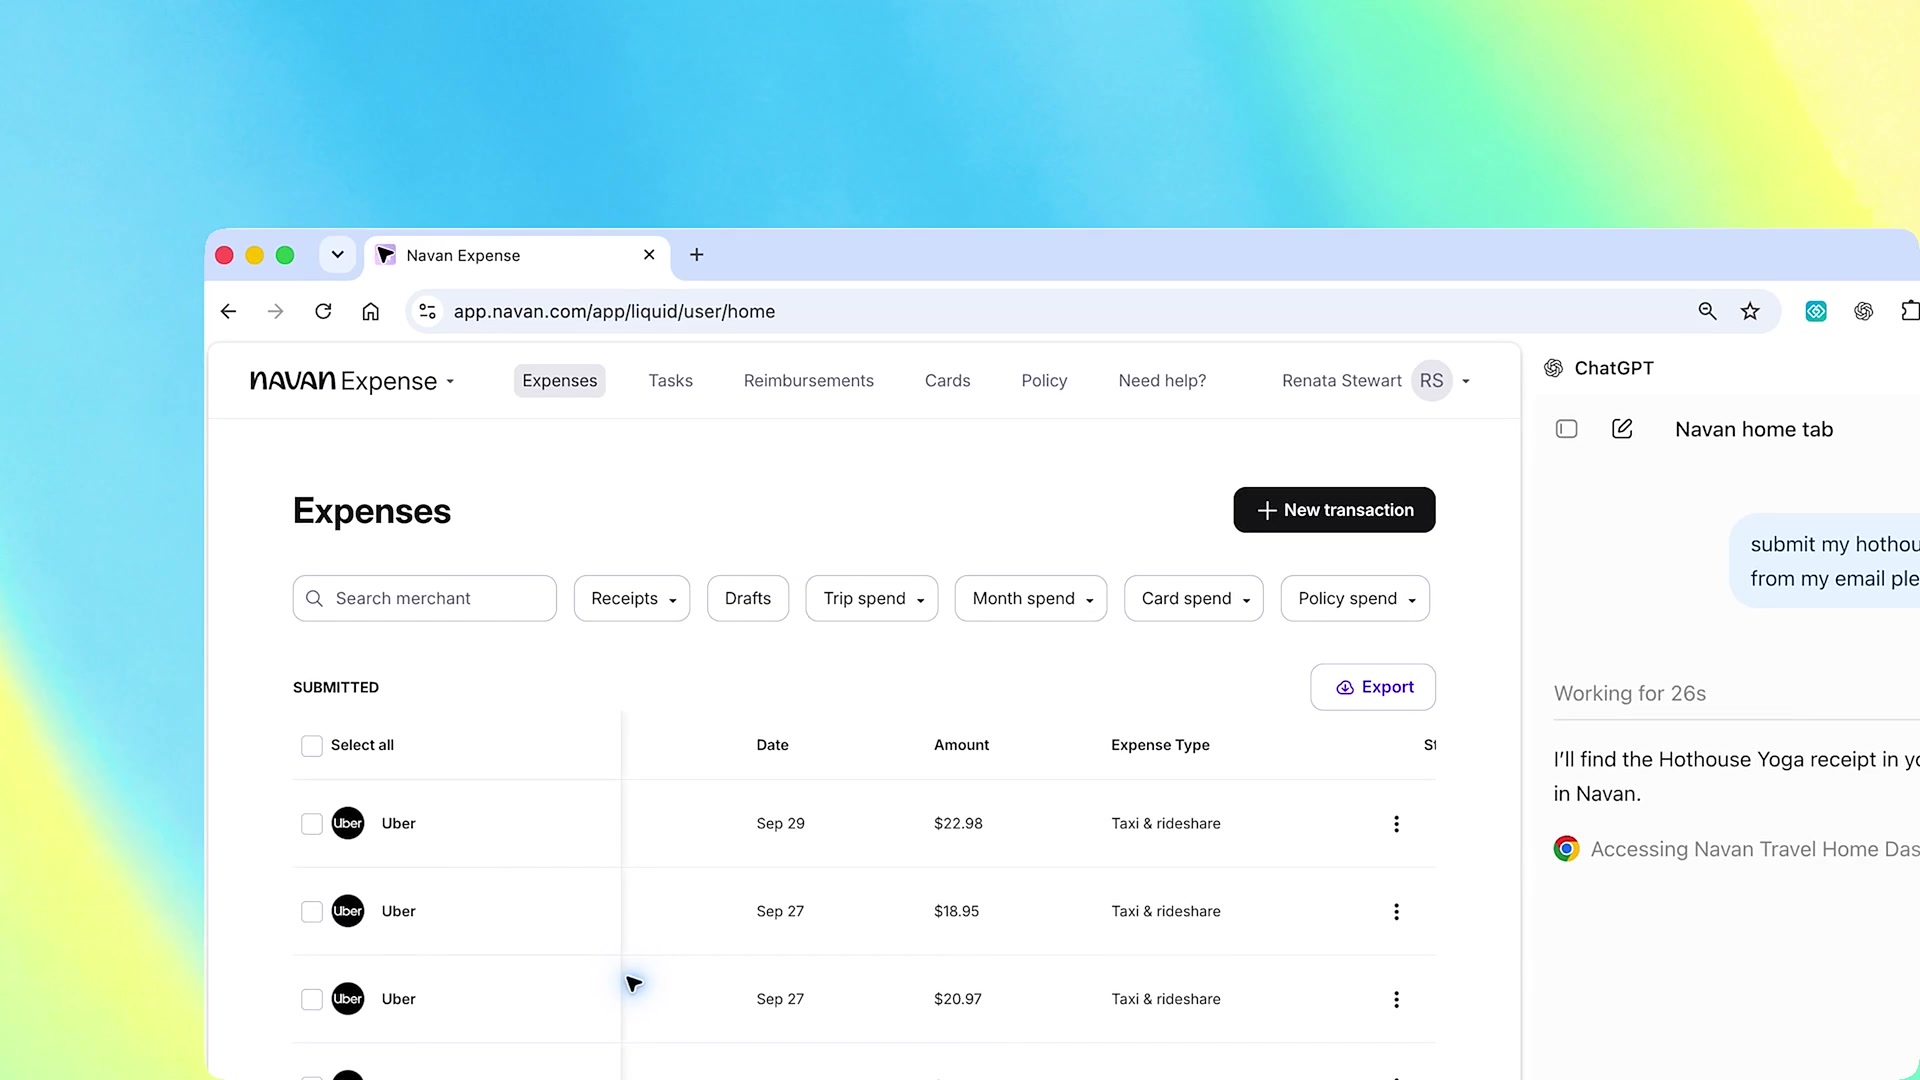This screenshot has width=1920, height=1080.
Task: Open the browser home page icon
Action: pyautogui.click(x=371, y=312)
